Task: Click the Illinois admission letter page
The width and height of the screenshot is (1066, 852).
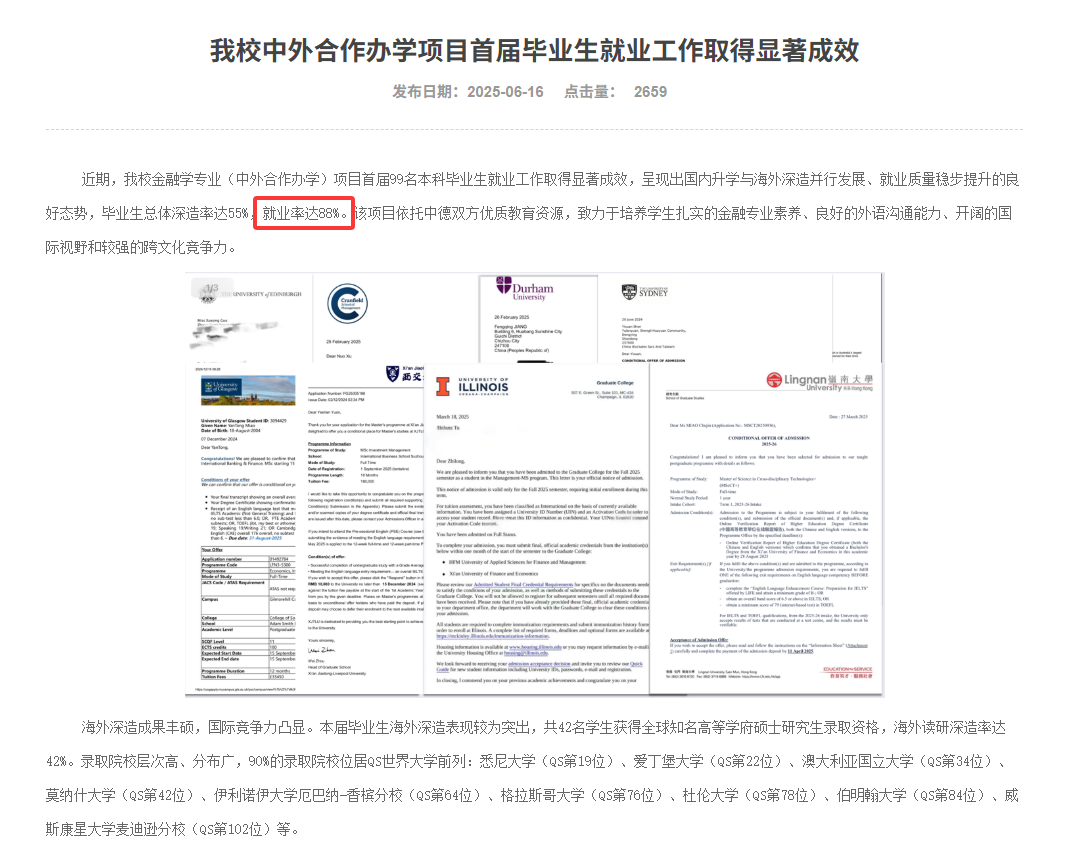Action: [x=536, y=530]
